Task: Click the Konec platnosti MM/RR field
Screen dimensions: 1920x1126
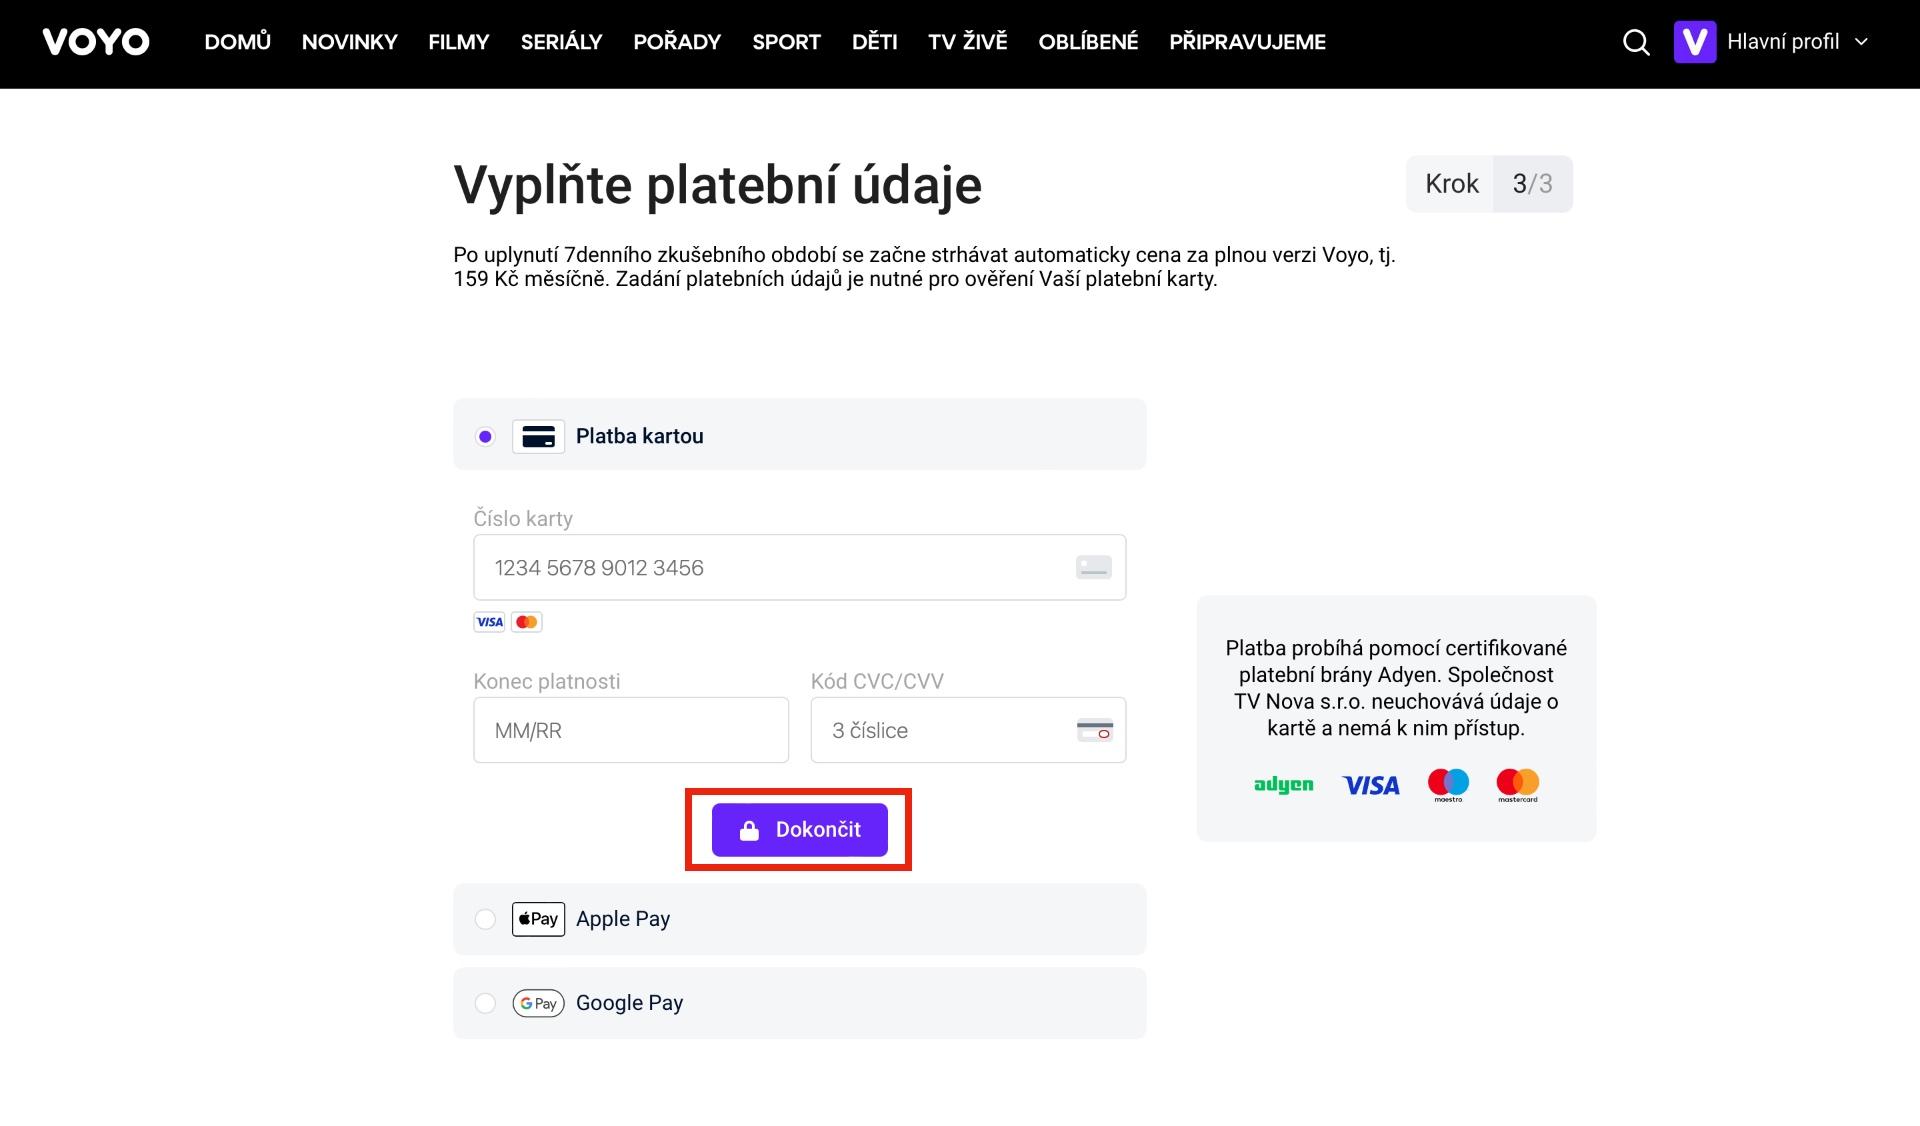Action: point(630,730)
